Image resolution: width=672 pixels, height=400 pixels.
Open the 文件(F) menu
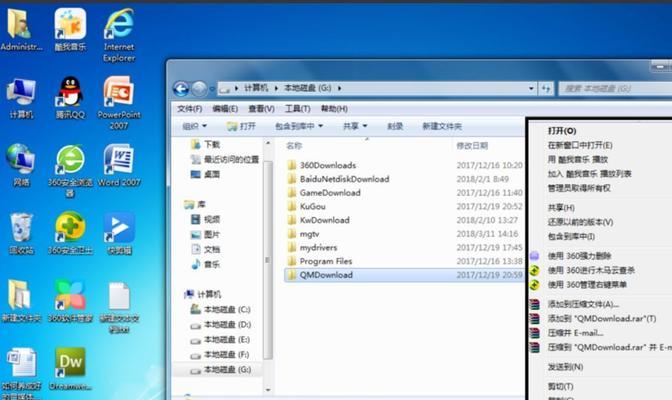click(189, 109)
